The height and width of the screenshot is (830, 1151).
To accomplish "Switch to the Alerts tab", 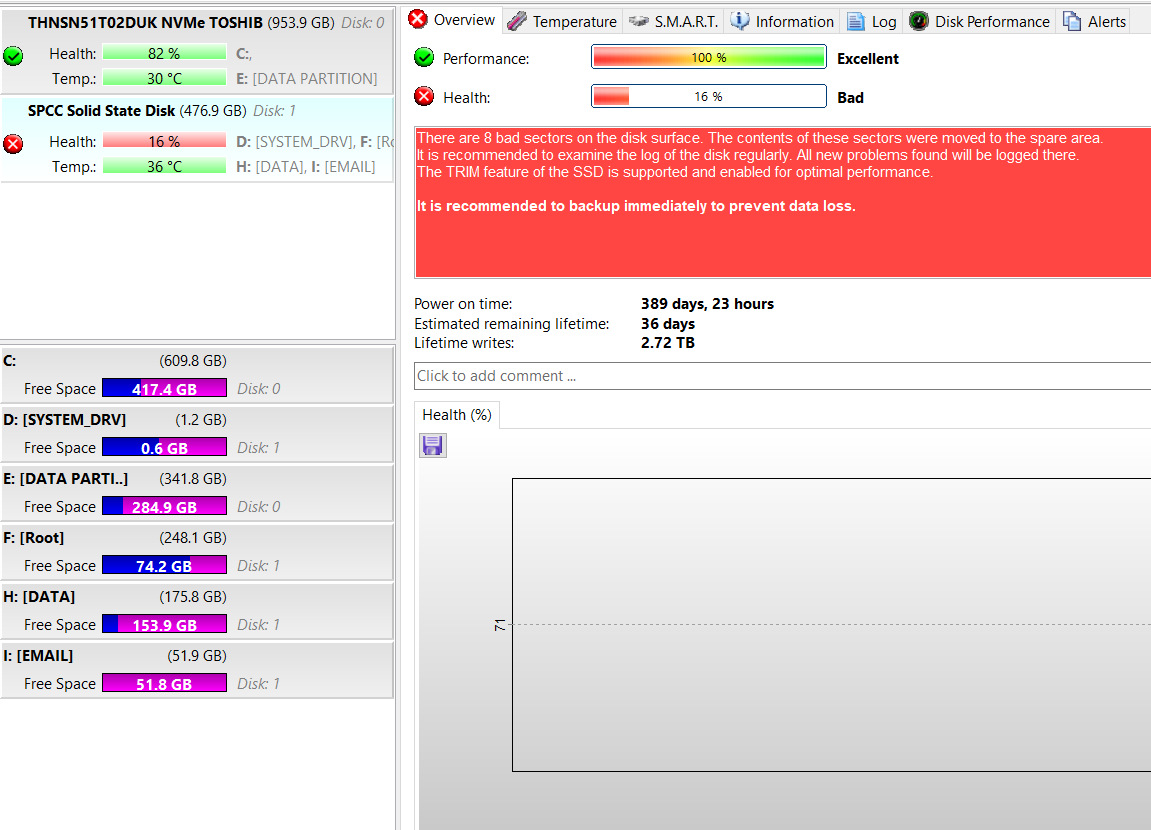I will coord(1094,21).
